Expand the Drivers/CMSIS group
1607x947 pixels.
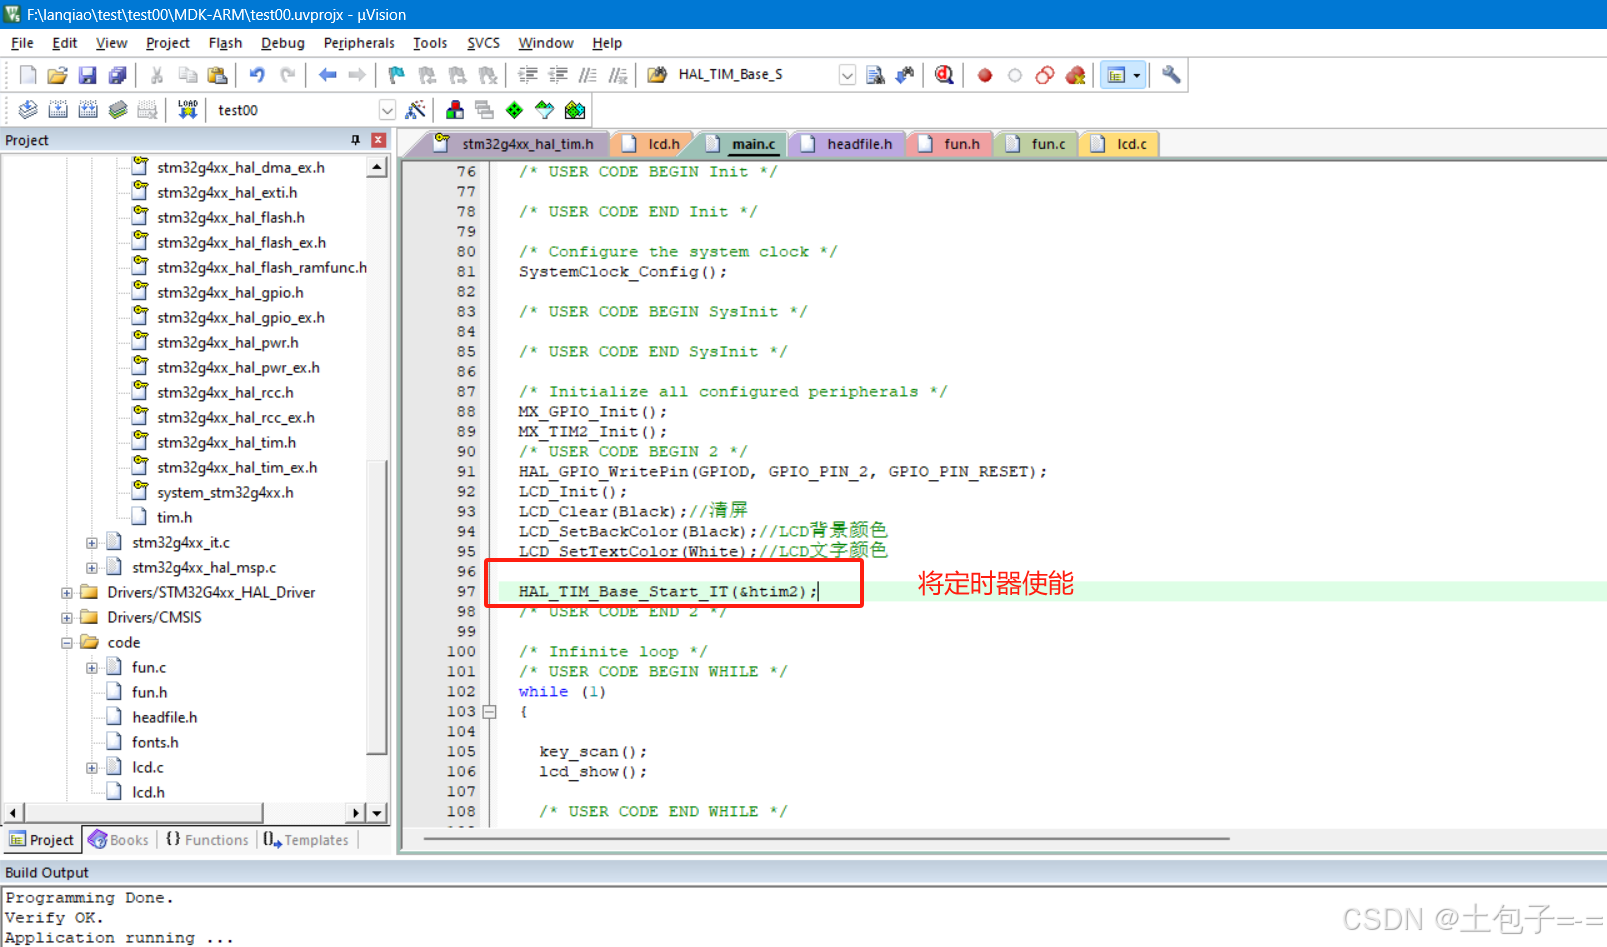(67, 618)
